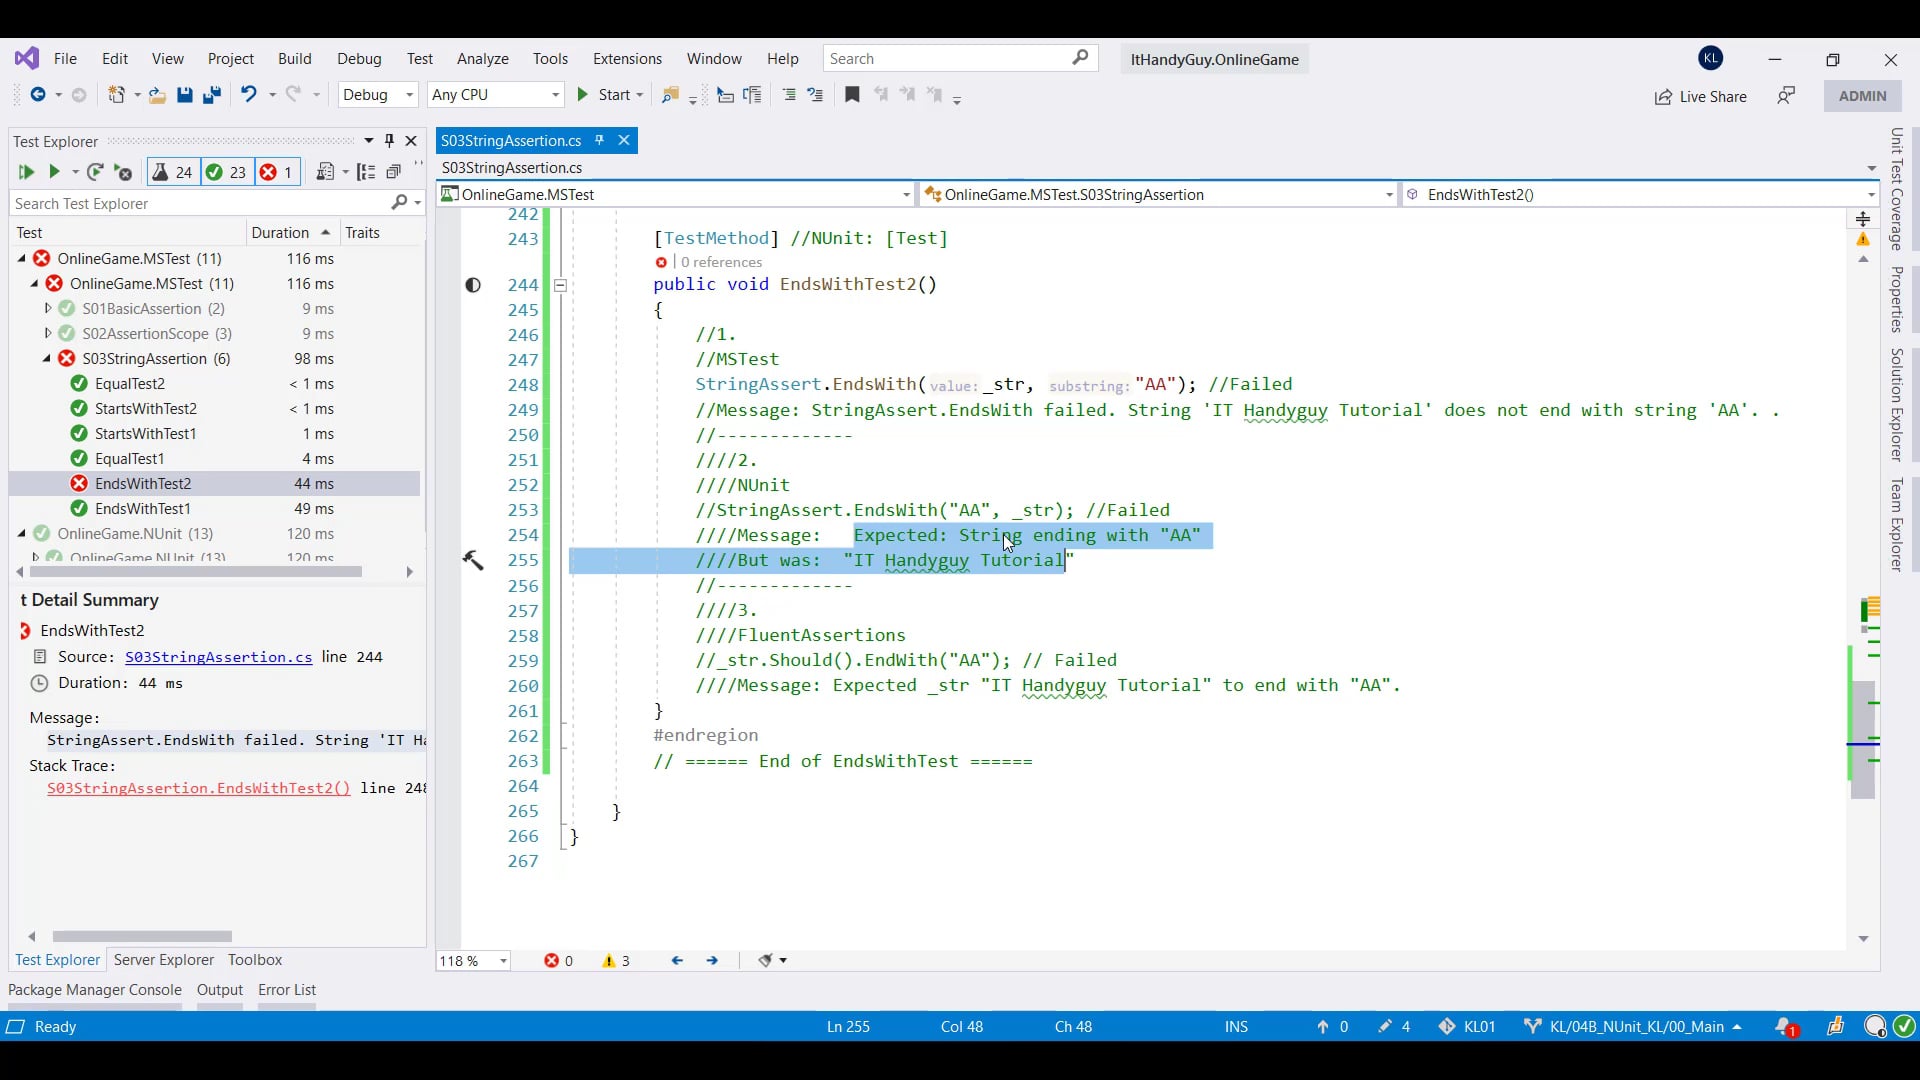This screenshot has height=1080, width=1920.
Task: Open notifications bell in status bar
Action: [1785, 1027]
